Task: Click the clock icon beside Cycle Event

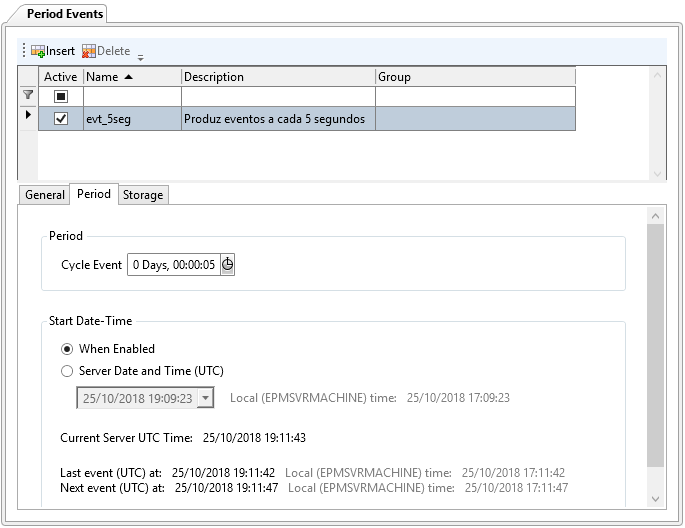Action: (x=227, y=265)
